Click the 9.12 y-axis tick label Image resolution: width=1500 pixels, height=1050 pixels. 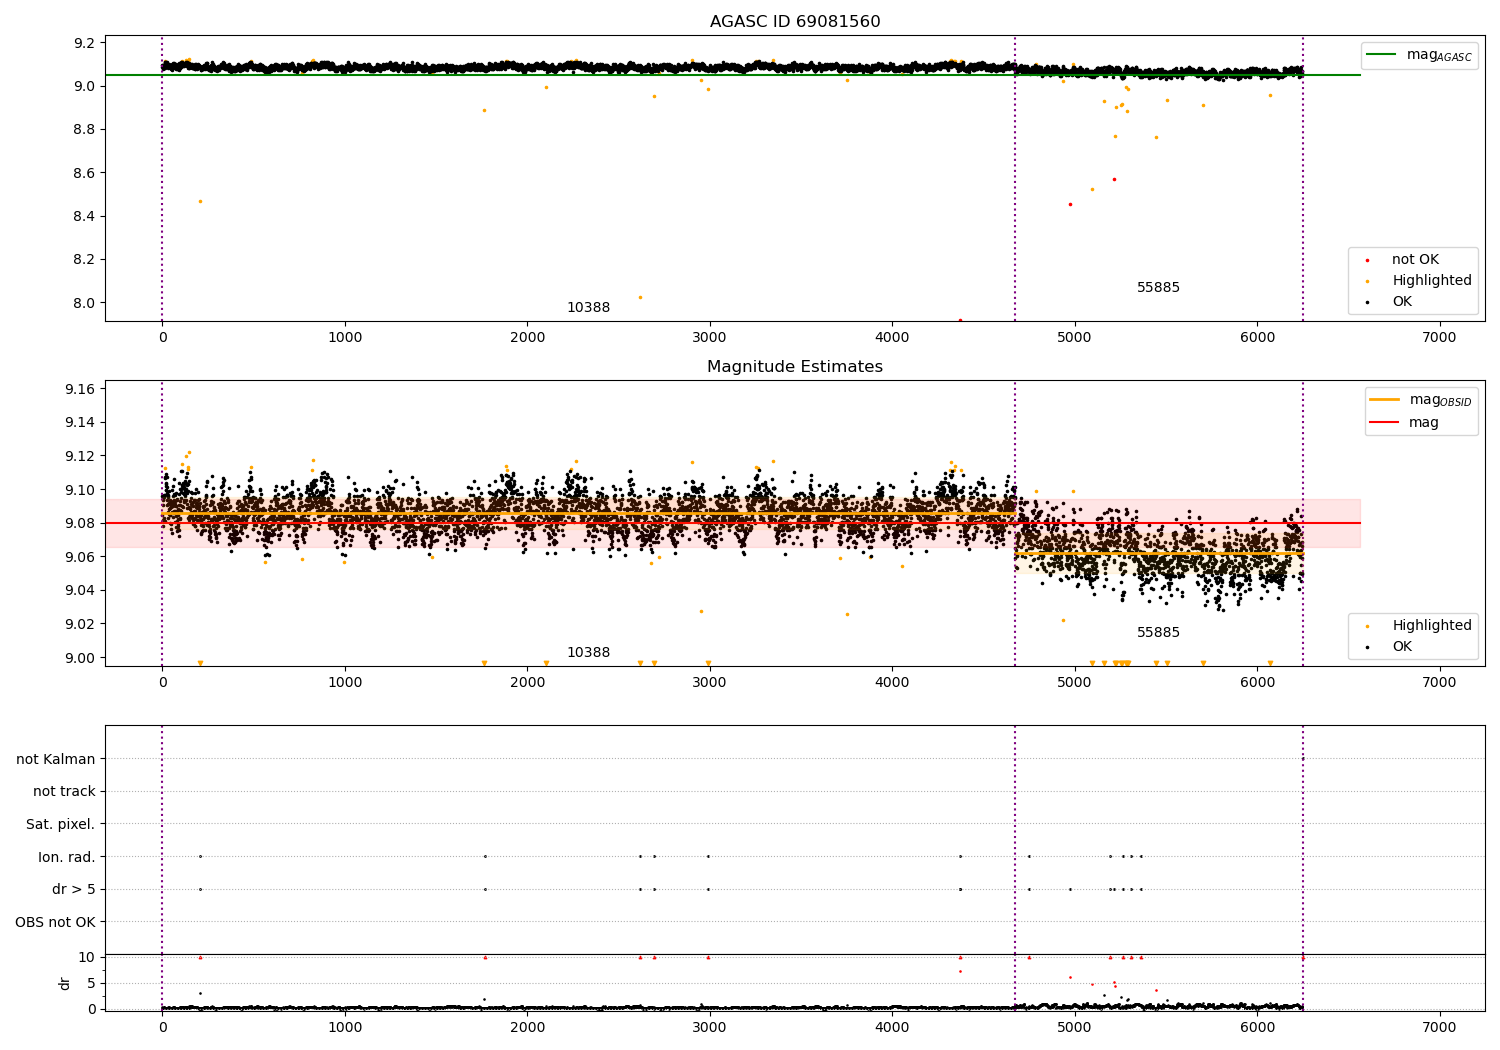tap(80, 456)
